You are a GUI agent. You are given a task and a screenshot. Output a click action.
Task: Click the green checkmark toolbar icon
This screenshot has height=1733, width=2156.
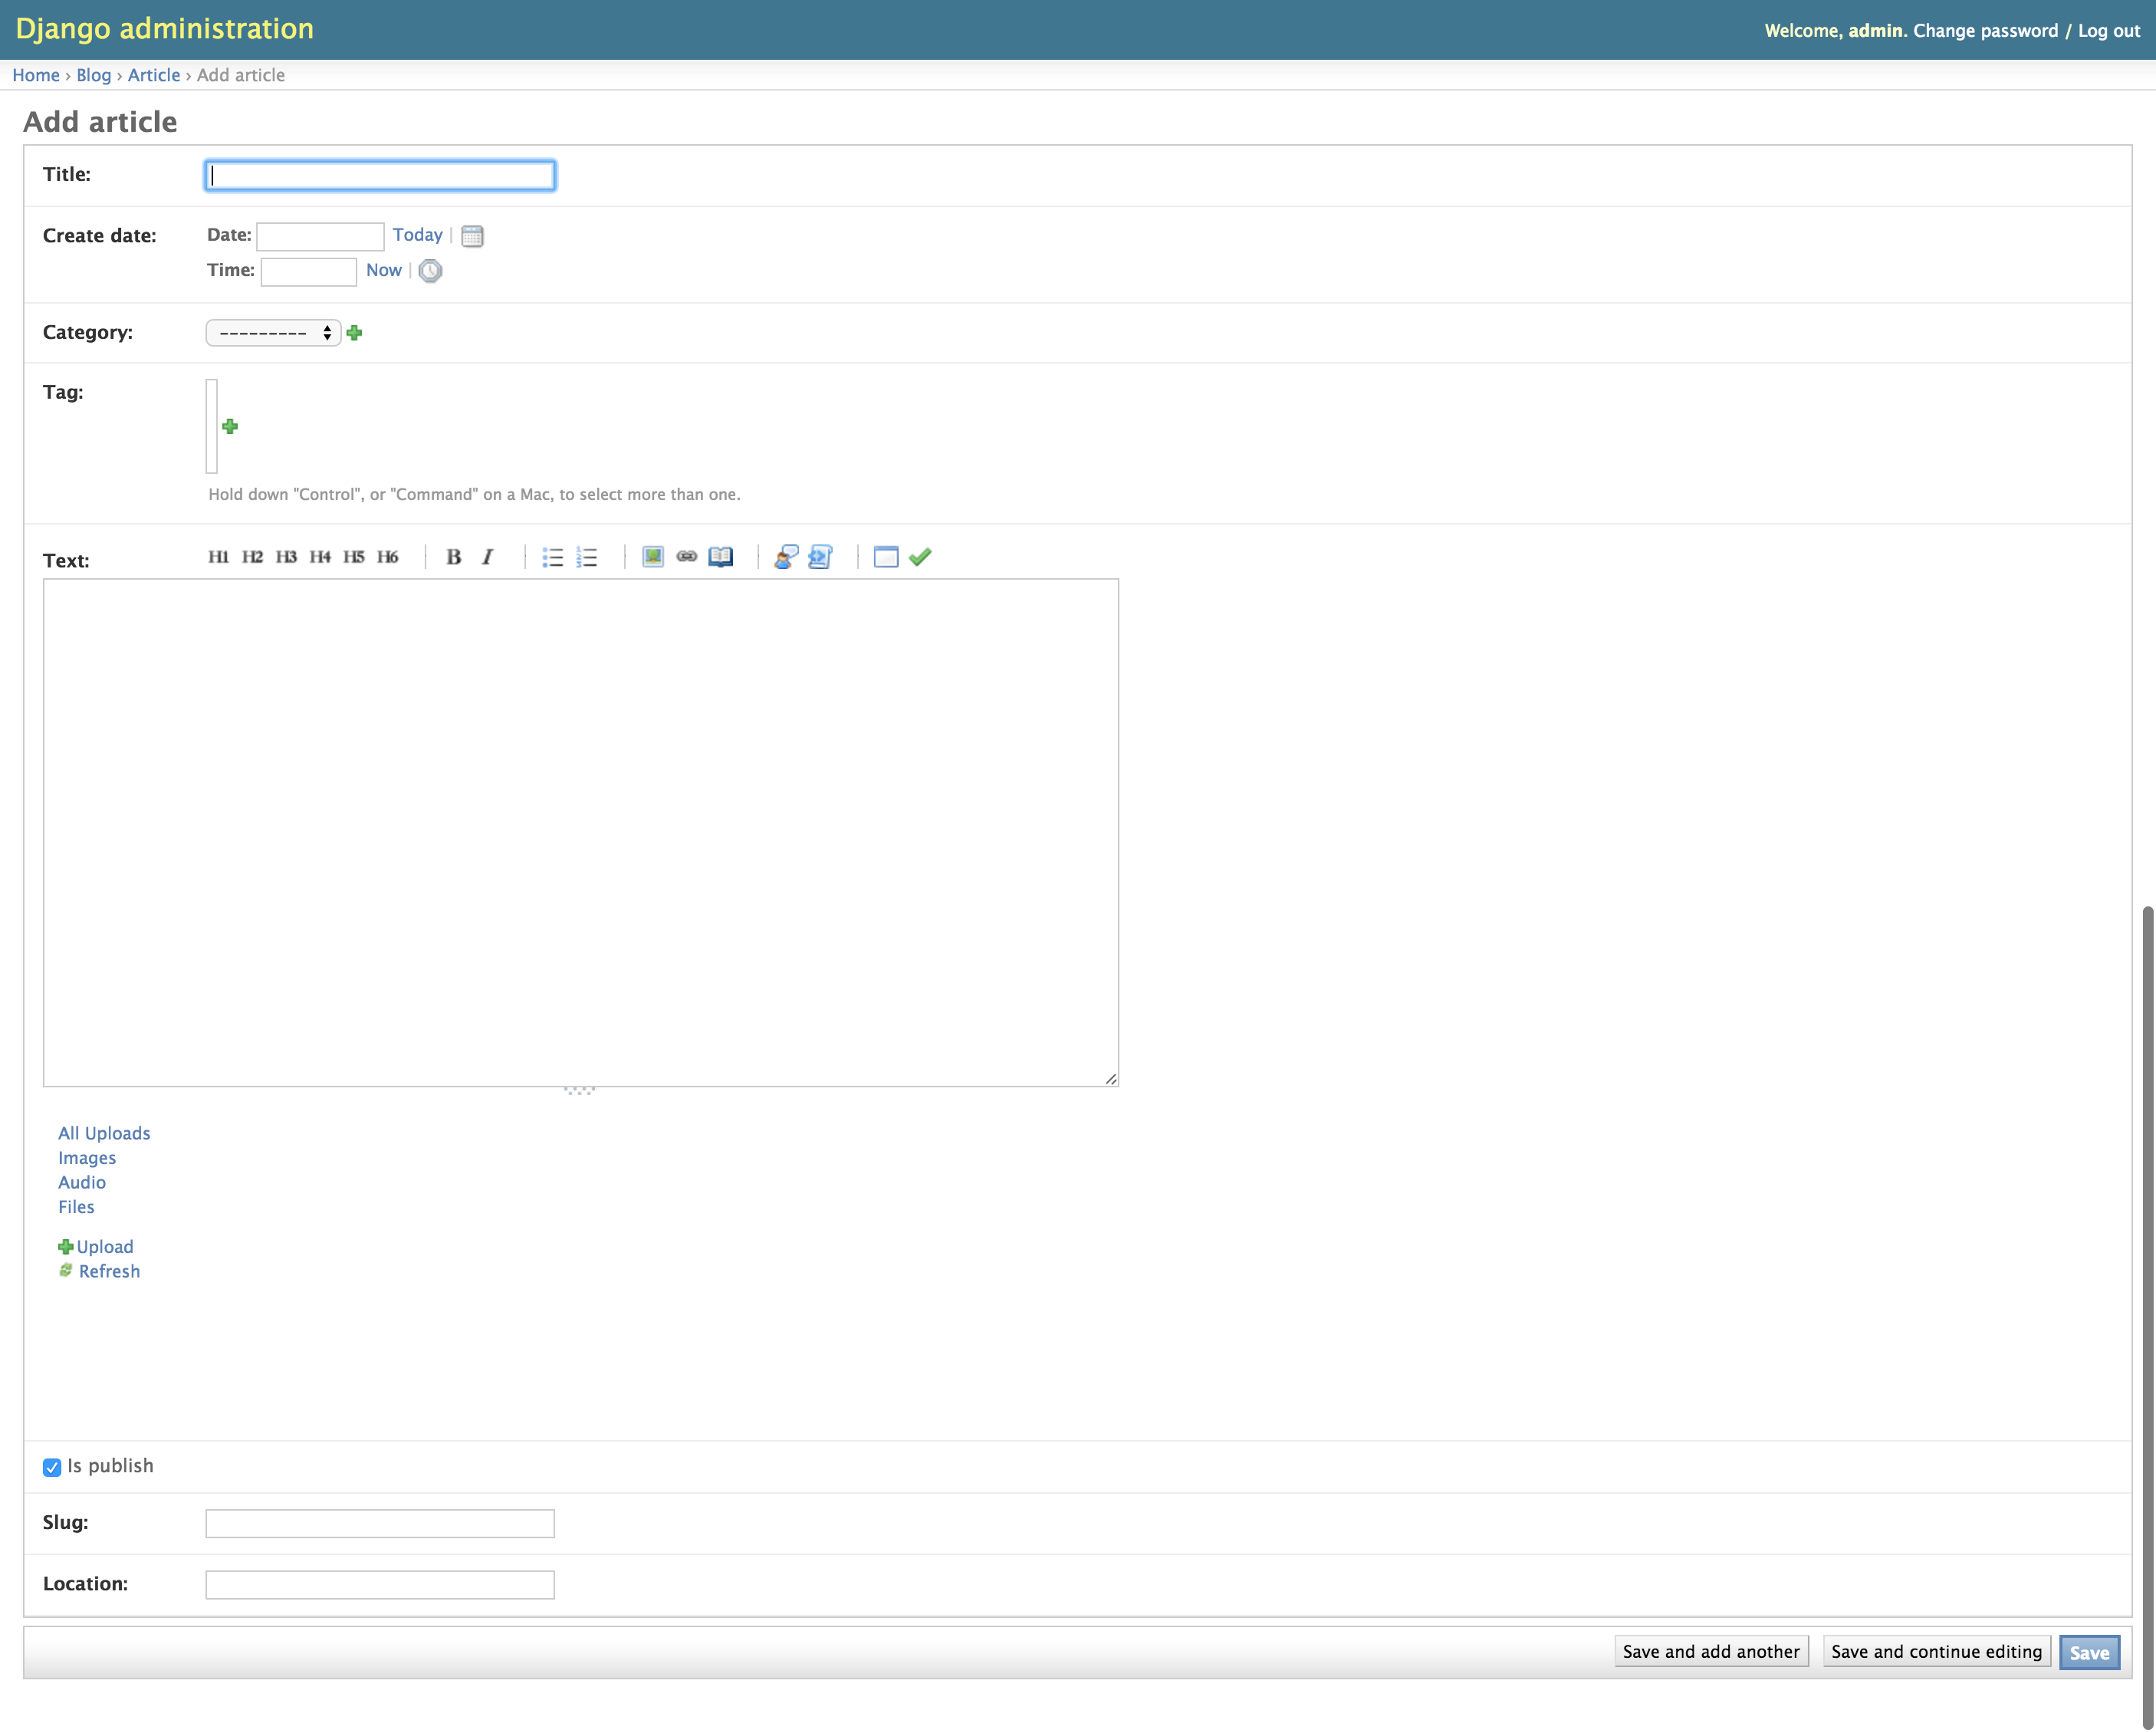[x=920, y=557]
